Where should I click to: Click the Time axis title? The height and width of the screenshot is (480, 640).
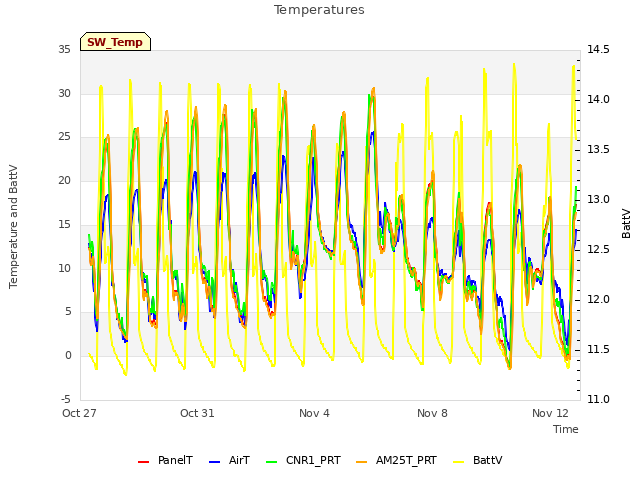point(566,429)
